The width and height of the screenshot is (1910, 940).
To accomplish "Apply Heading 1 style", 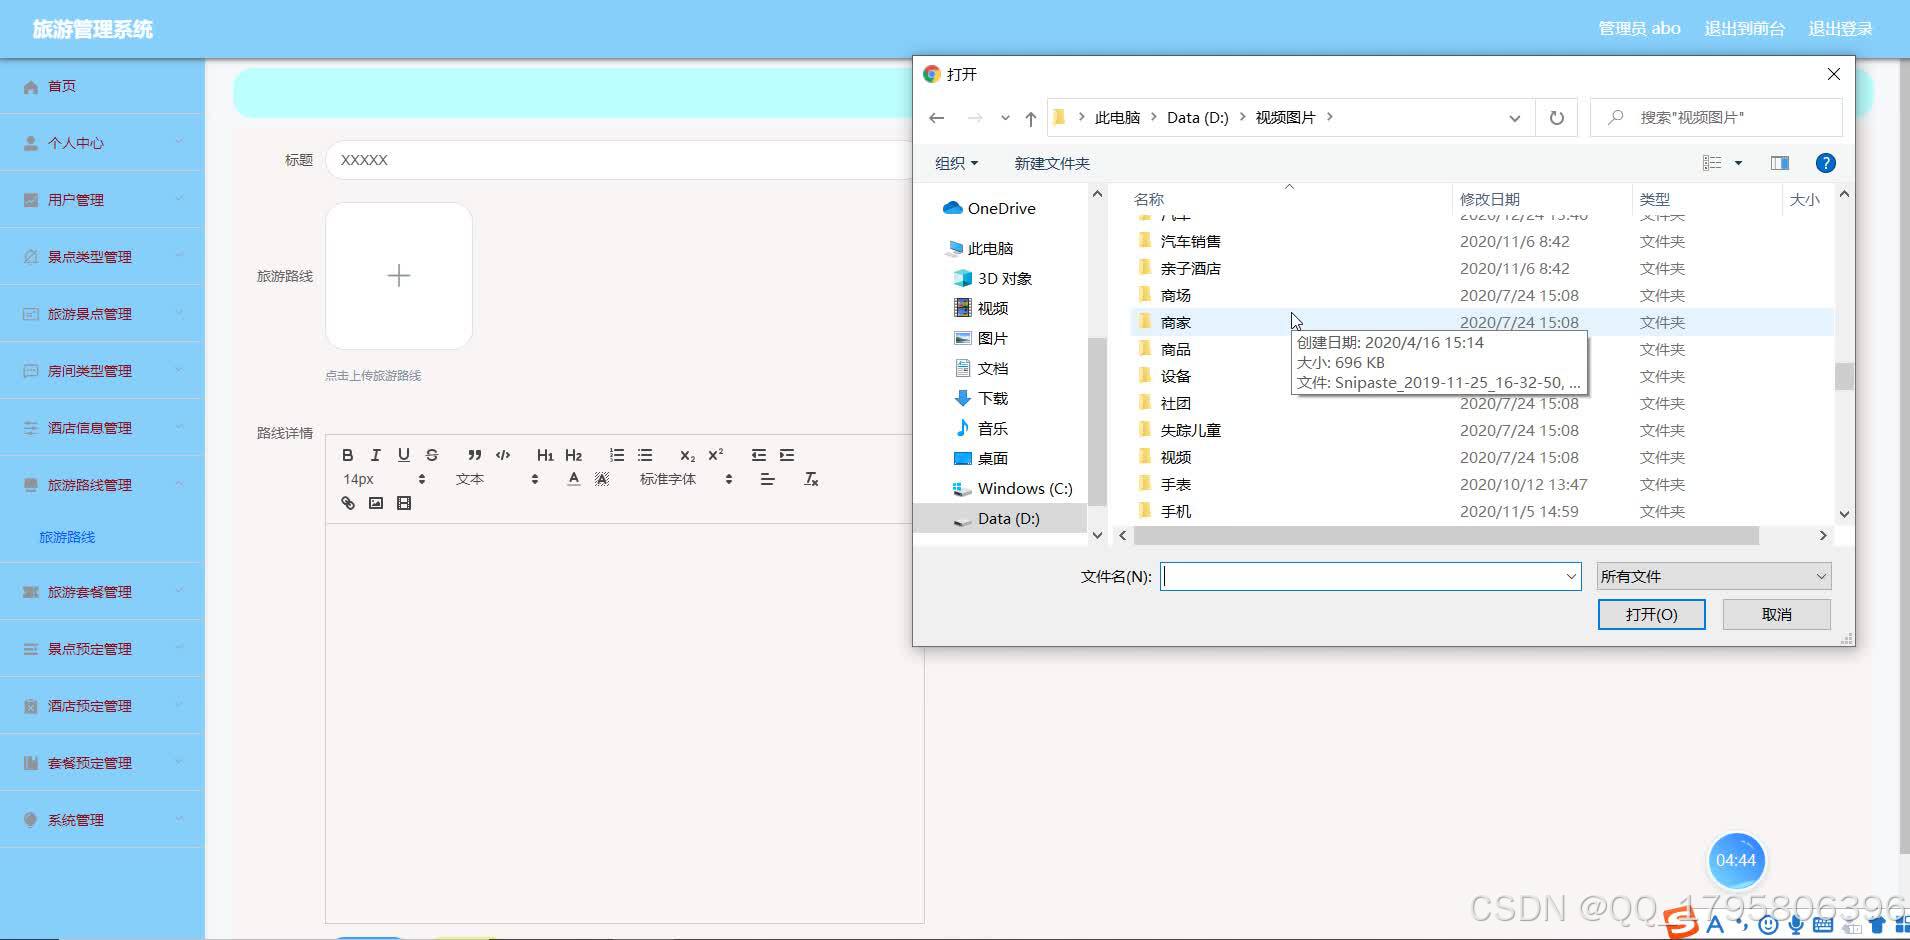I will 545,455.
